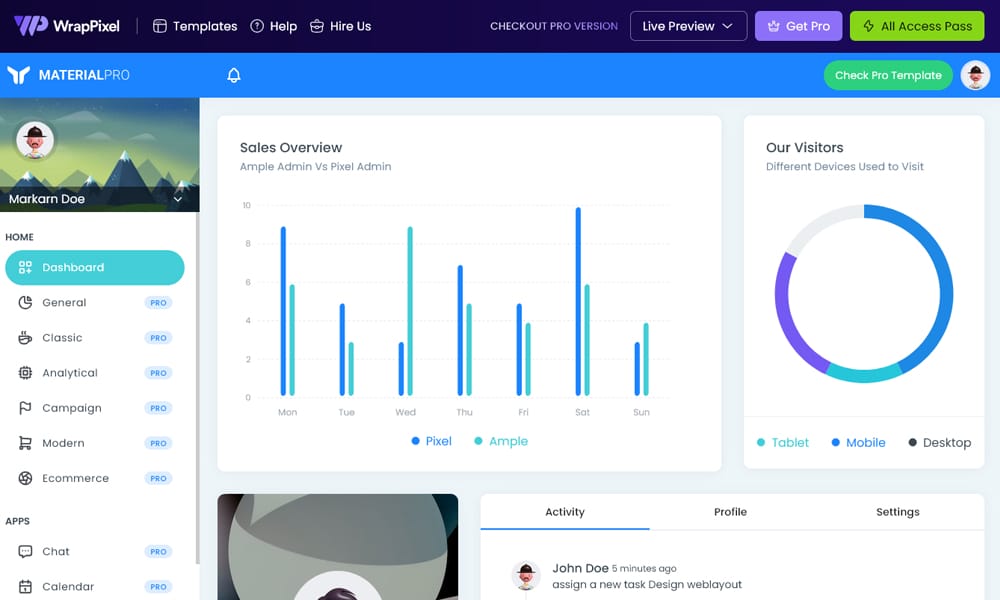Open the user avatar in header
This screenshot has width=1000, height=600.
(x=975, y=75)
